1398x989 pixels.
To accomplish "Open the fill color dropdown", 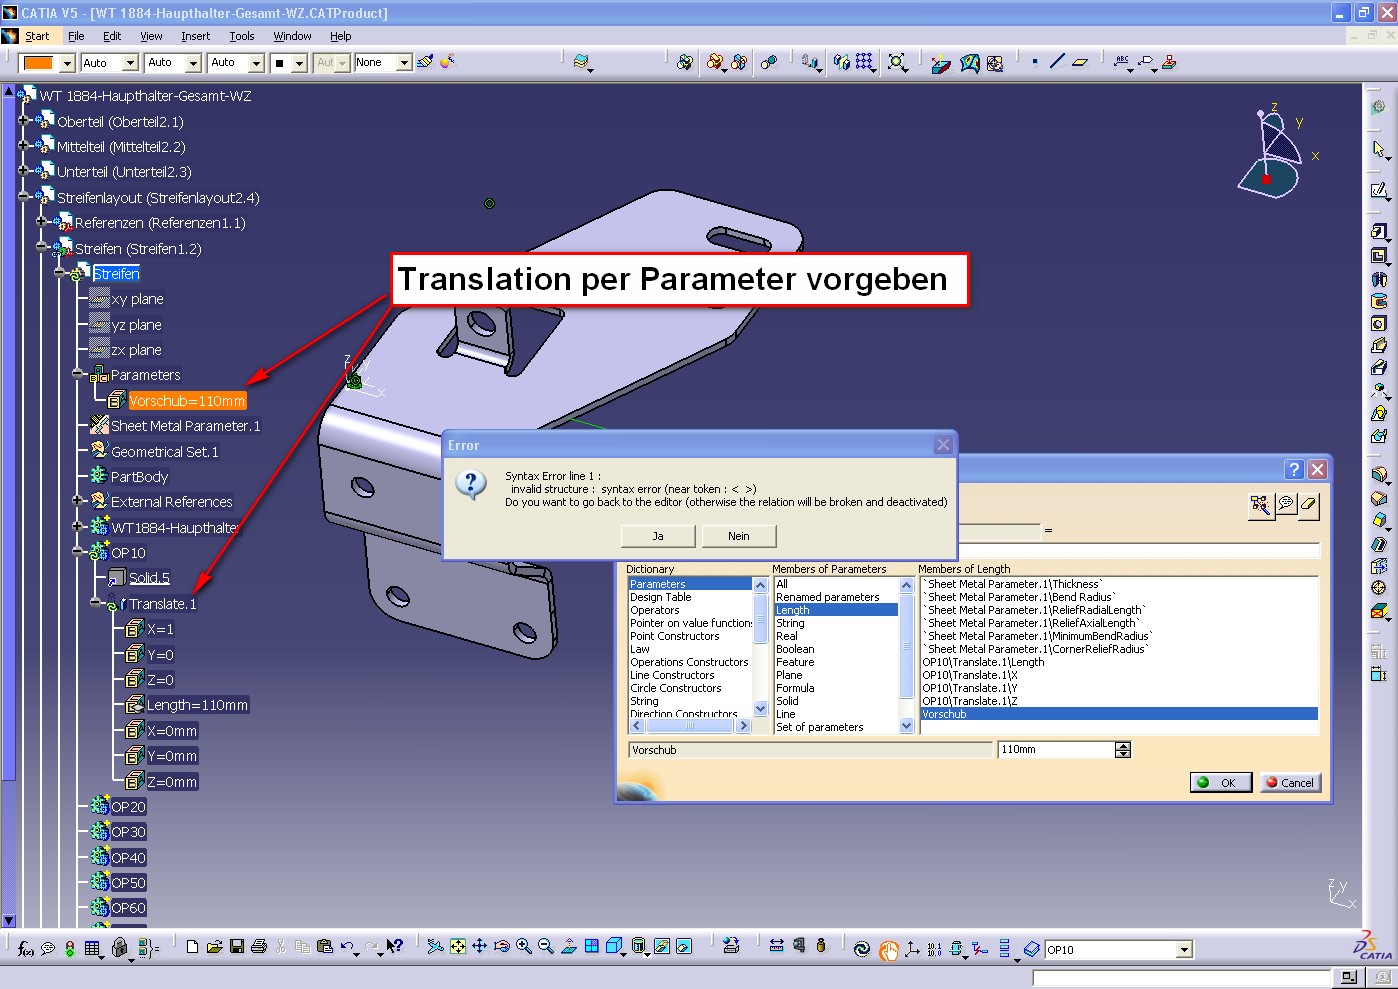I will 67,63.
